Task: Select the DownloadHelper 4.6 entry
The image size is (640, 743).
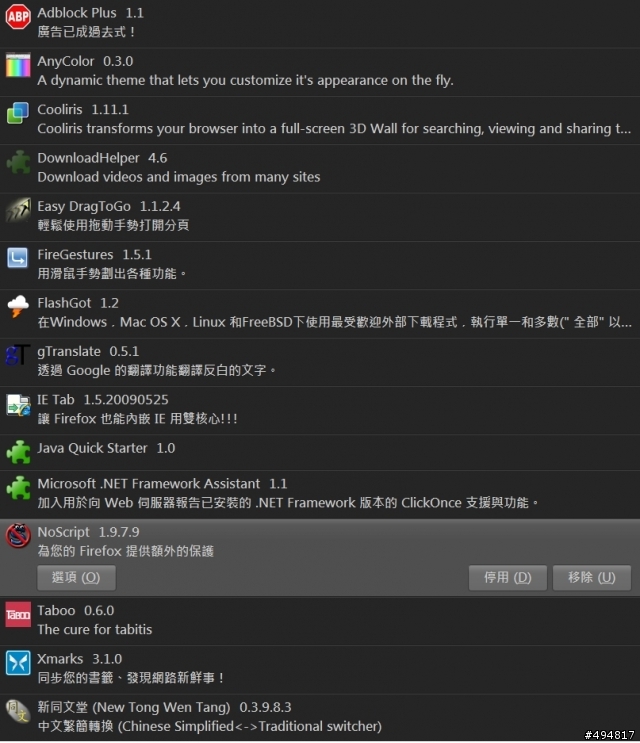Action: pyautogui.click(x=320, y=169)
